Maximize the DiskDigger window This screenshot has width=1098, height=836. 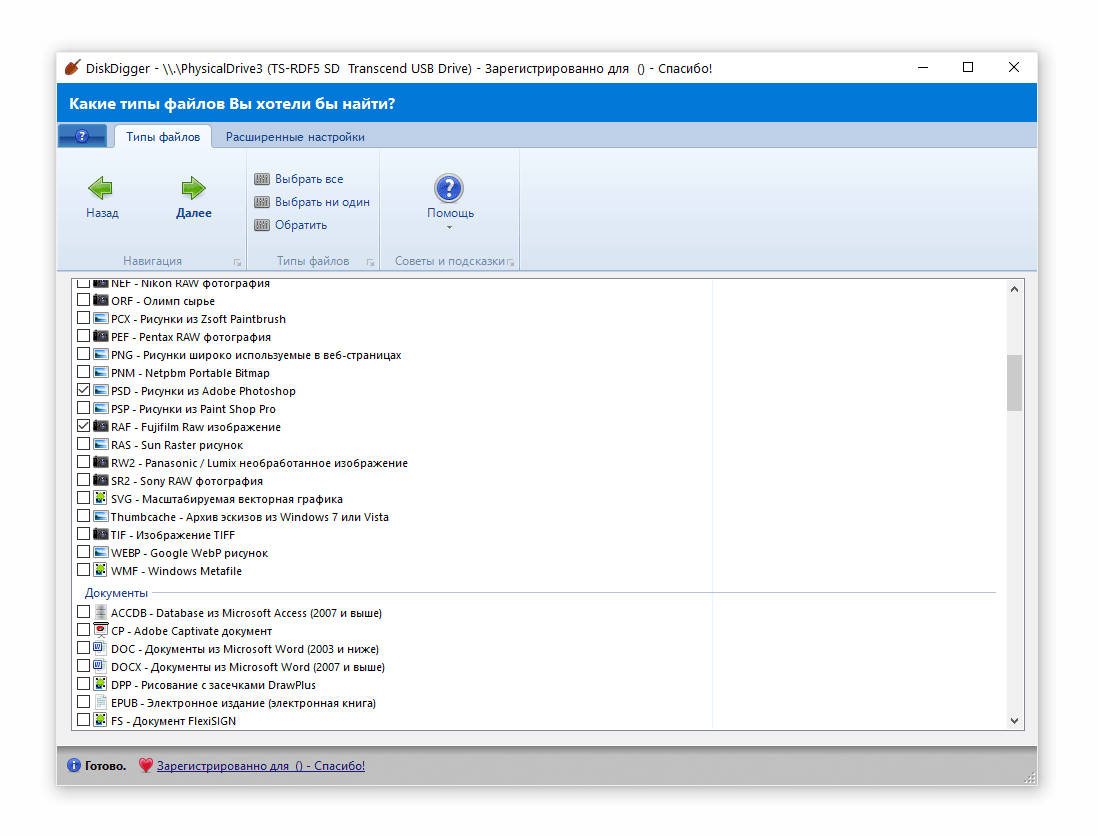click(968, 67)
